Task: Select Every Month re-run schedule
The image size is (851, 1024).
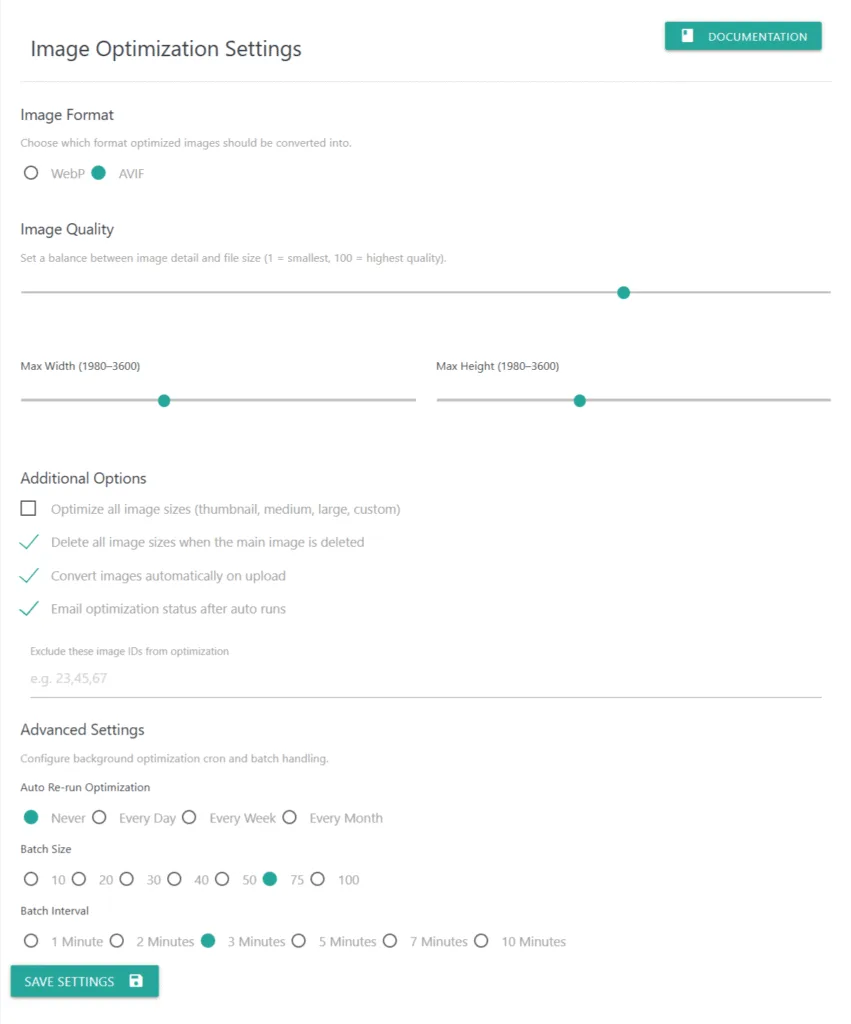Action: [289, 817]
